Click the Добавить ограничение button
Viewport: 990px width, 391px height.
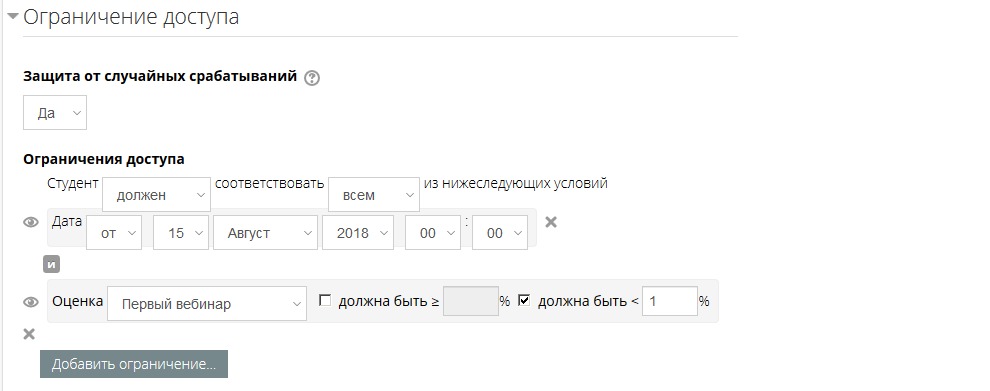(134, 364)
